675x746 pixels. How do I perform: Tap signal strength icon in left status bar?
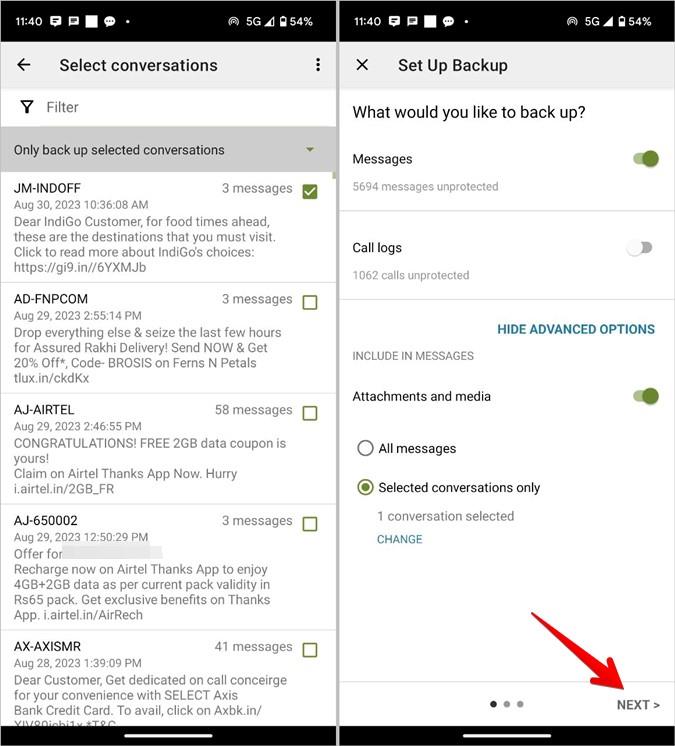coord(269,21)
